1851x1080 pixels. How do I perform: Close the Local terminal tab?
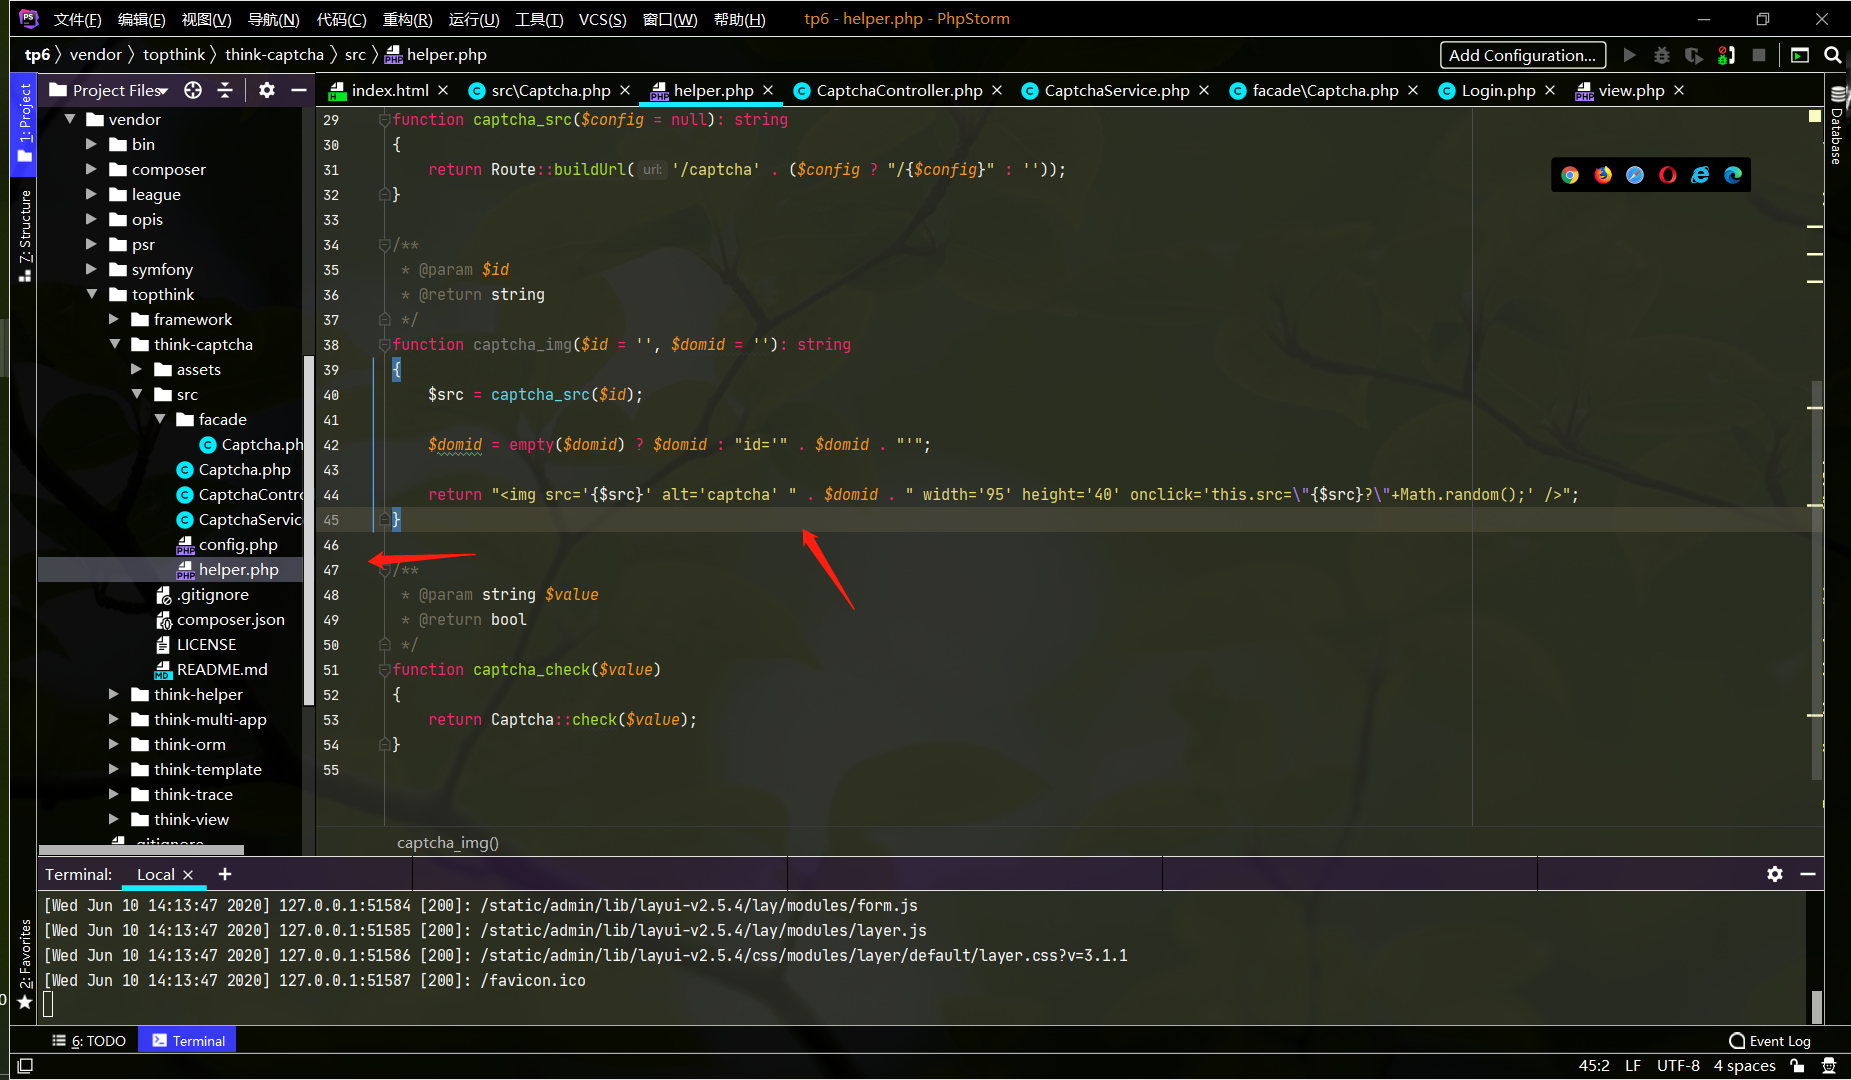[x=188, y=874]
